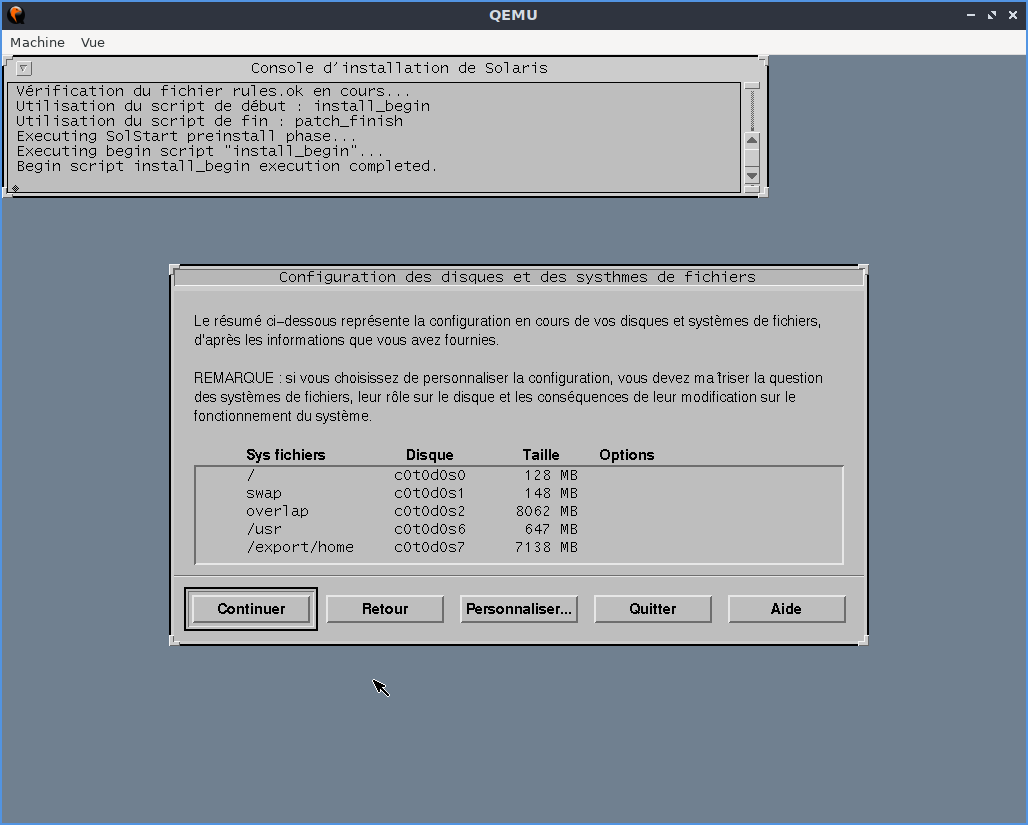Viewport: 1028px width, 825px height.
Task: Go back with the Retour button
Action: click(385, 609)
